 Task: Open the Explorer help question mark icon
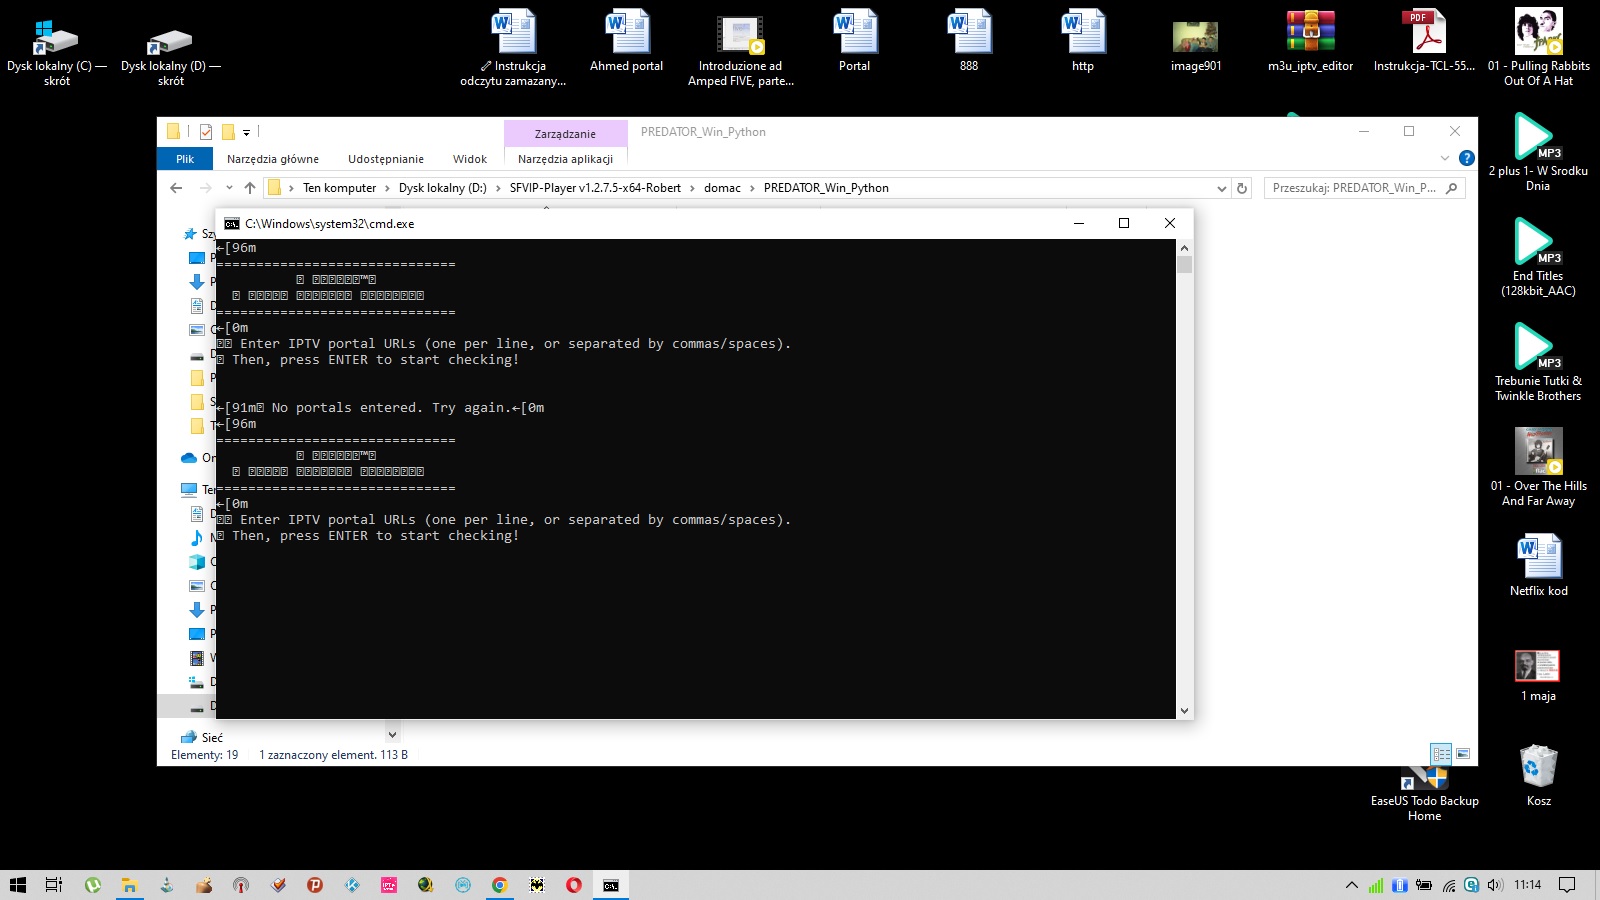coord(1466,158)
